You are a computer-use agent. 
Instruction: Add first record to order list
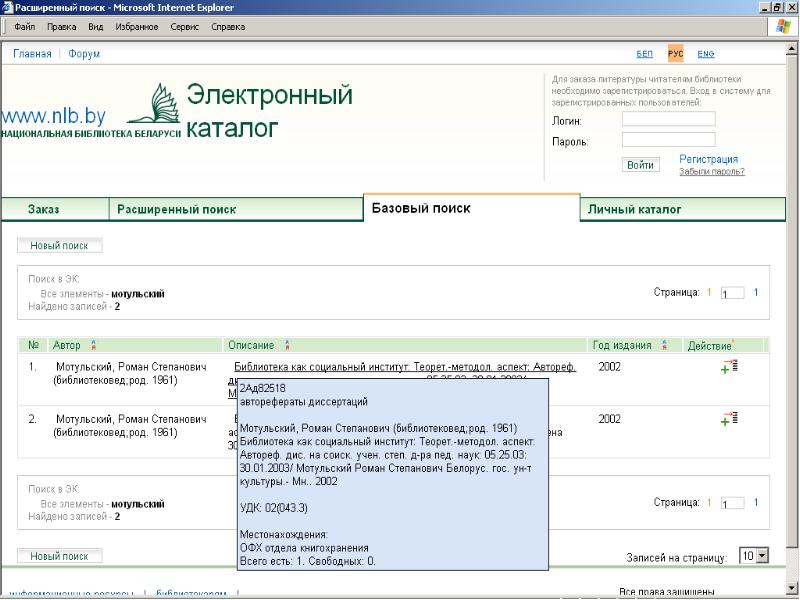[x=728, y=368]
